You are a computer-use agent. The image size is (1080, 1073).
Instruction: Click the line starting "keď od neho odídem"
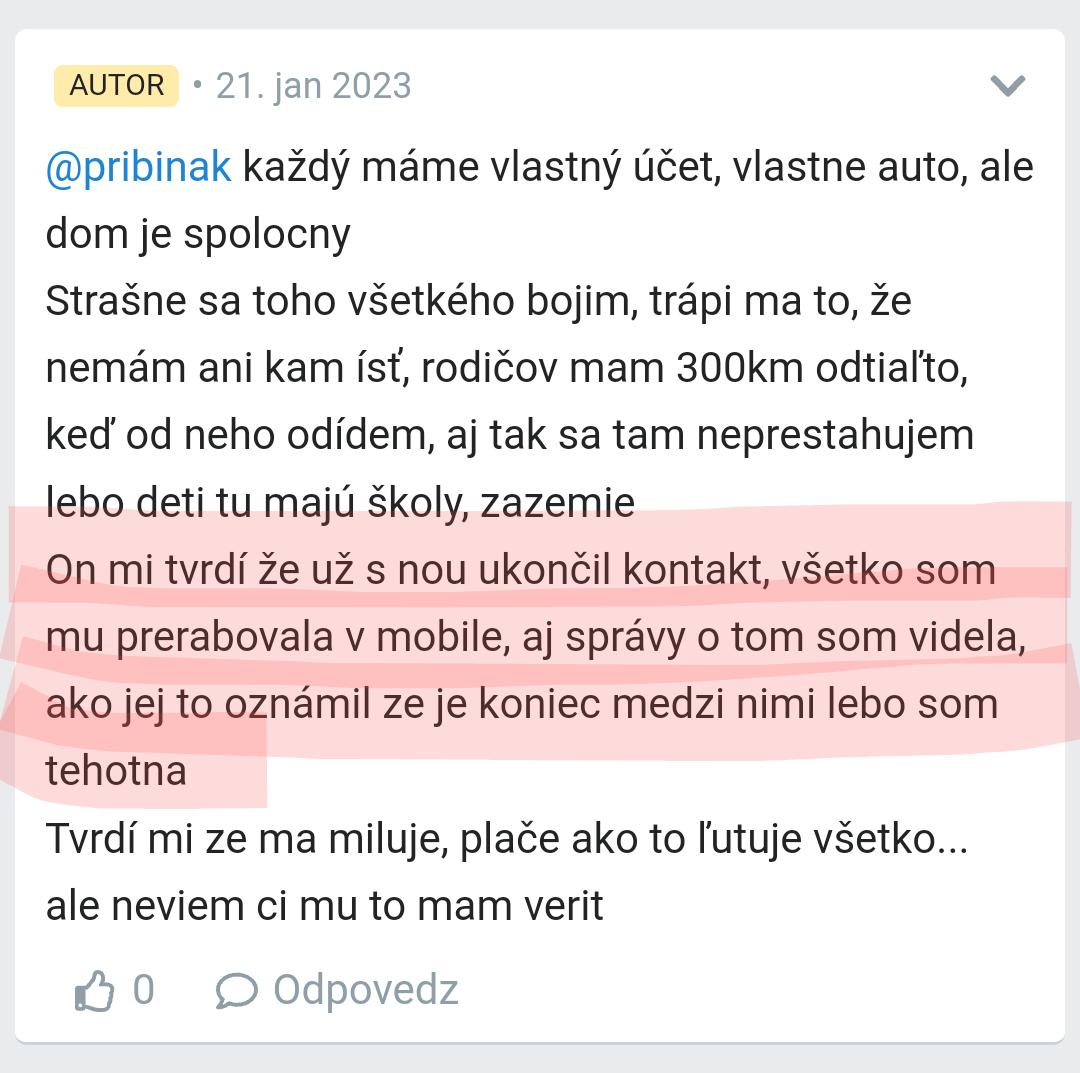click(x=509, y=435)
